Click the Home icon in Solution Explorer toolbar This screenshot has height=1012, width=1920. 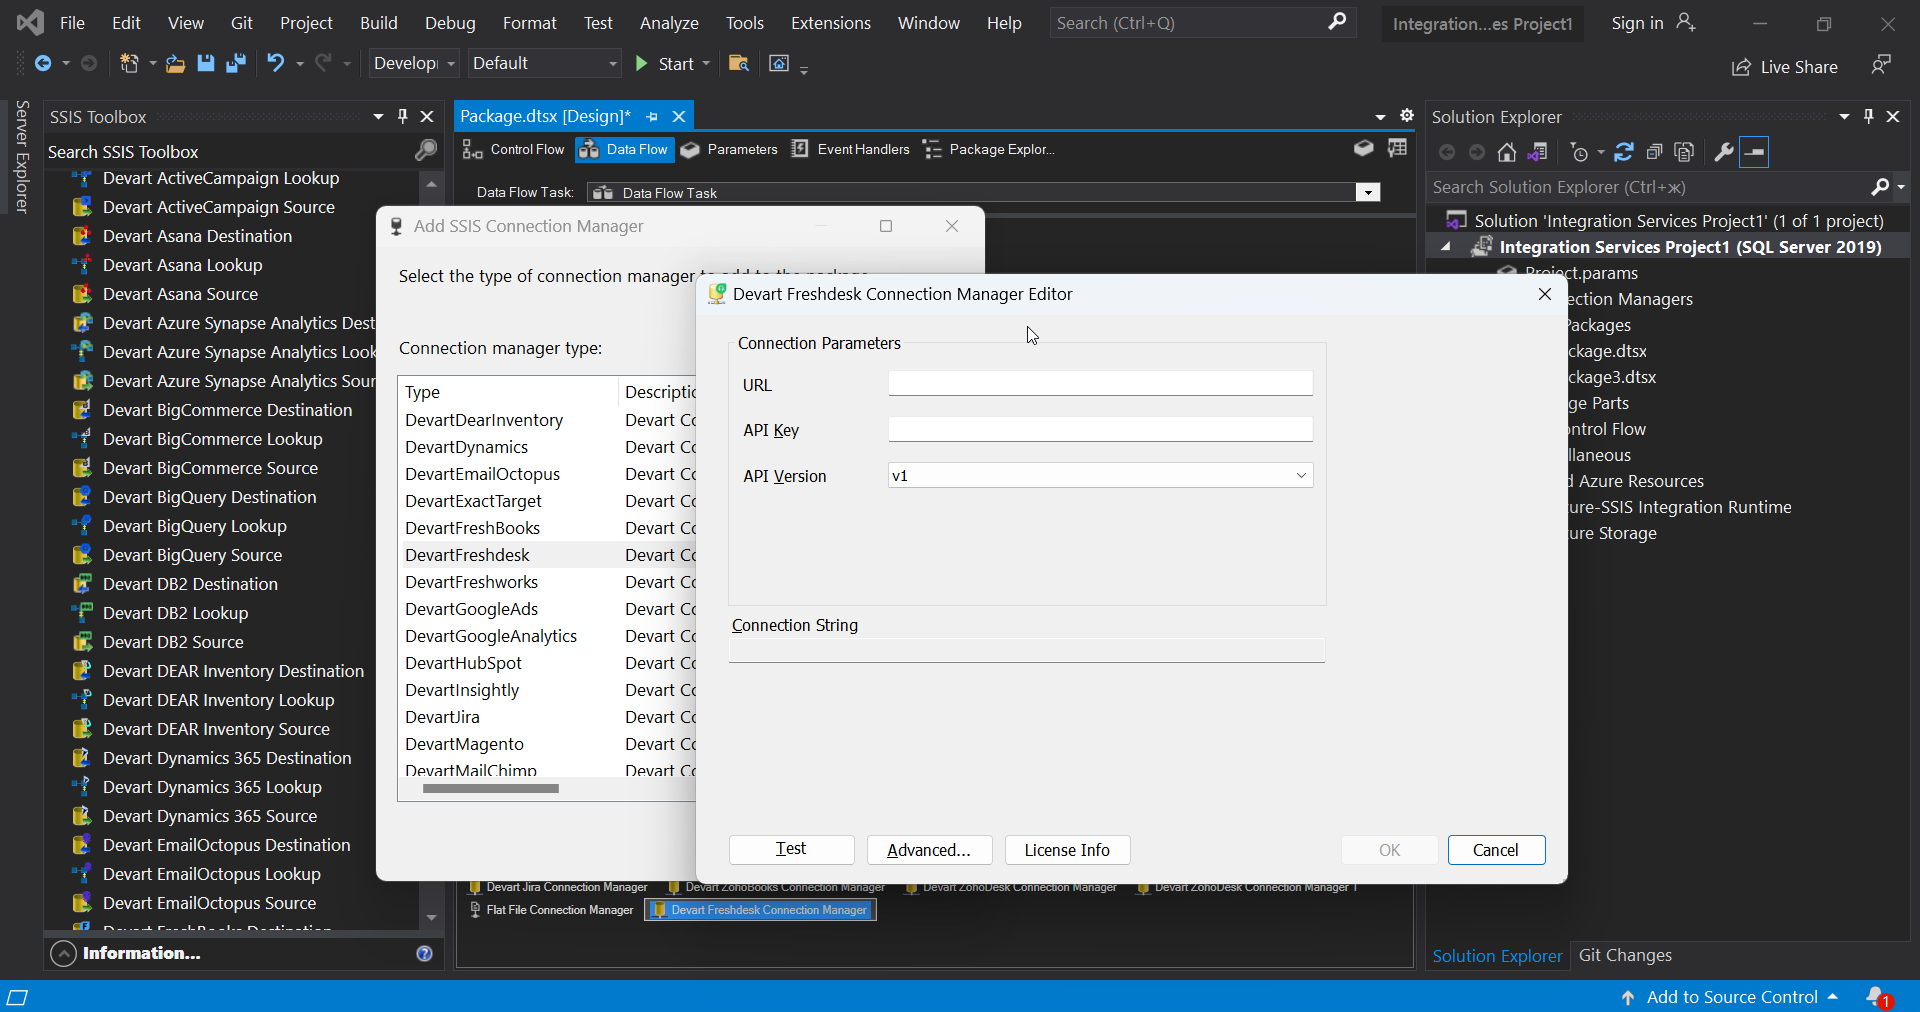pyautogui.click(x=1508, y=151)
